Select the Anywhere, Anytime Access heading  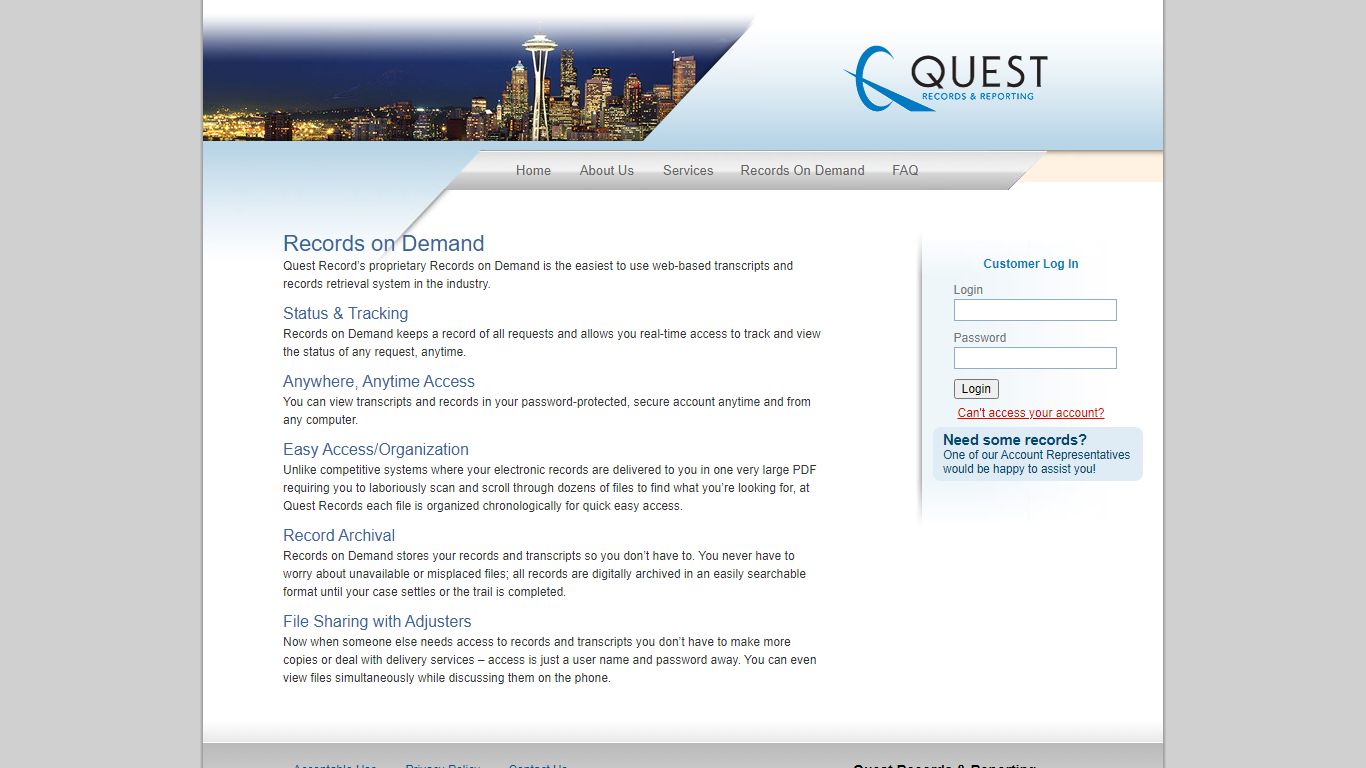378,381
